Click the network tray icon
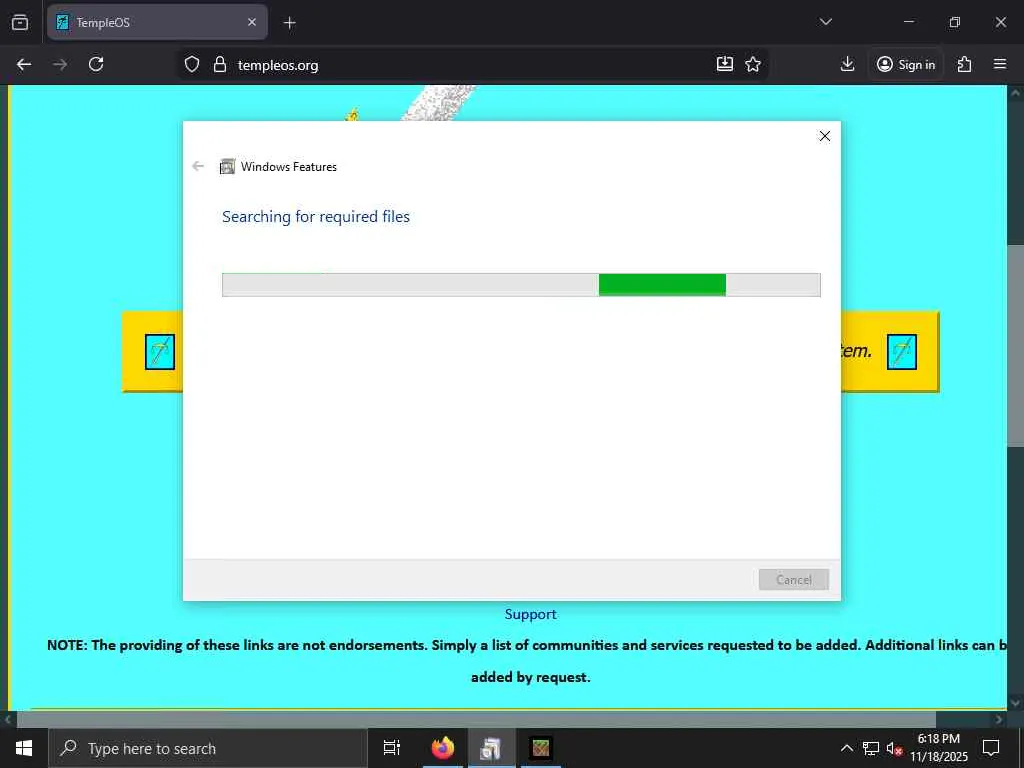Screen dimensions: 1024x768 (871, 748)
